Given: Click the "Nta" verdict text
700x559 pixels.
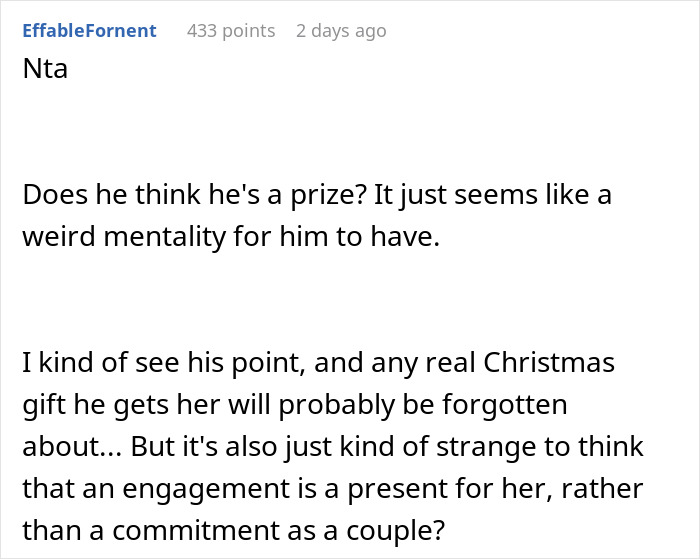Looking at the screenshot, I should click(x=45, y=71).
